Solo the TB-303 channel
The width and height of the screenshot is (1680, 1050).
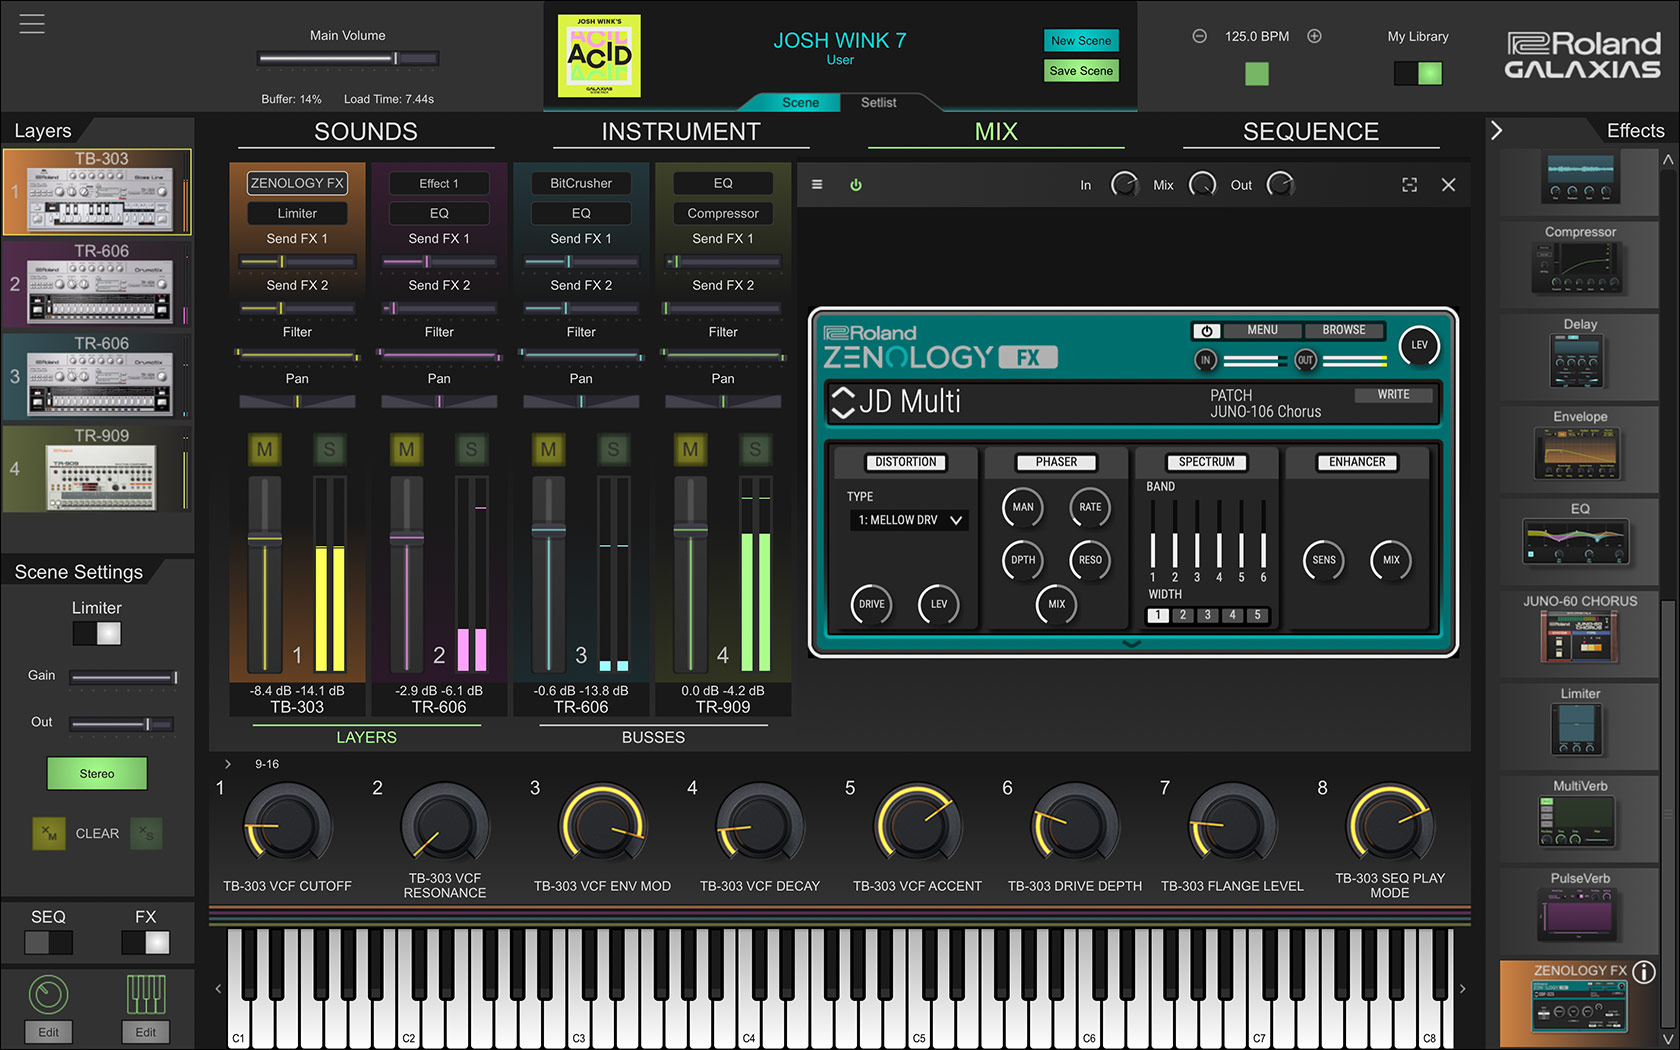tap(329, 449)
